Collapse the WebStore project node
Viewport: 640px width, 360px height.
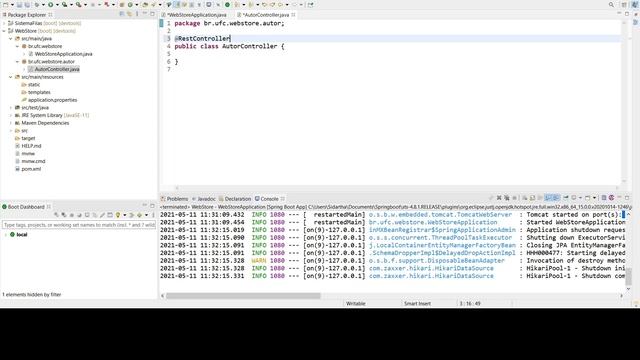click(x=4, y=31)
